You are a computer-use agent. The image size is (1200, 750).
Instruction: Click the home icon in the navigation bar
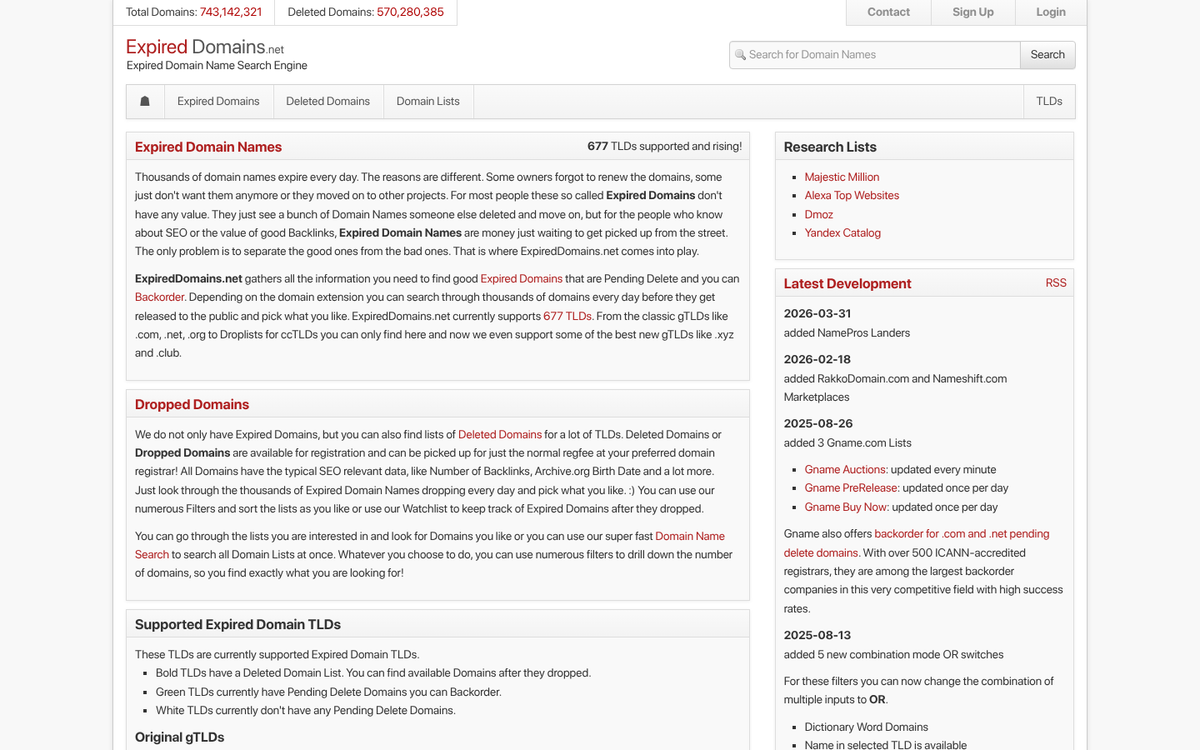pyautogui.click(x=144, y=101)
